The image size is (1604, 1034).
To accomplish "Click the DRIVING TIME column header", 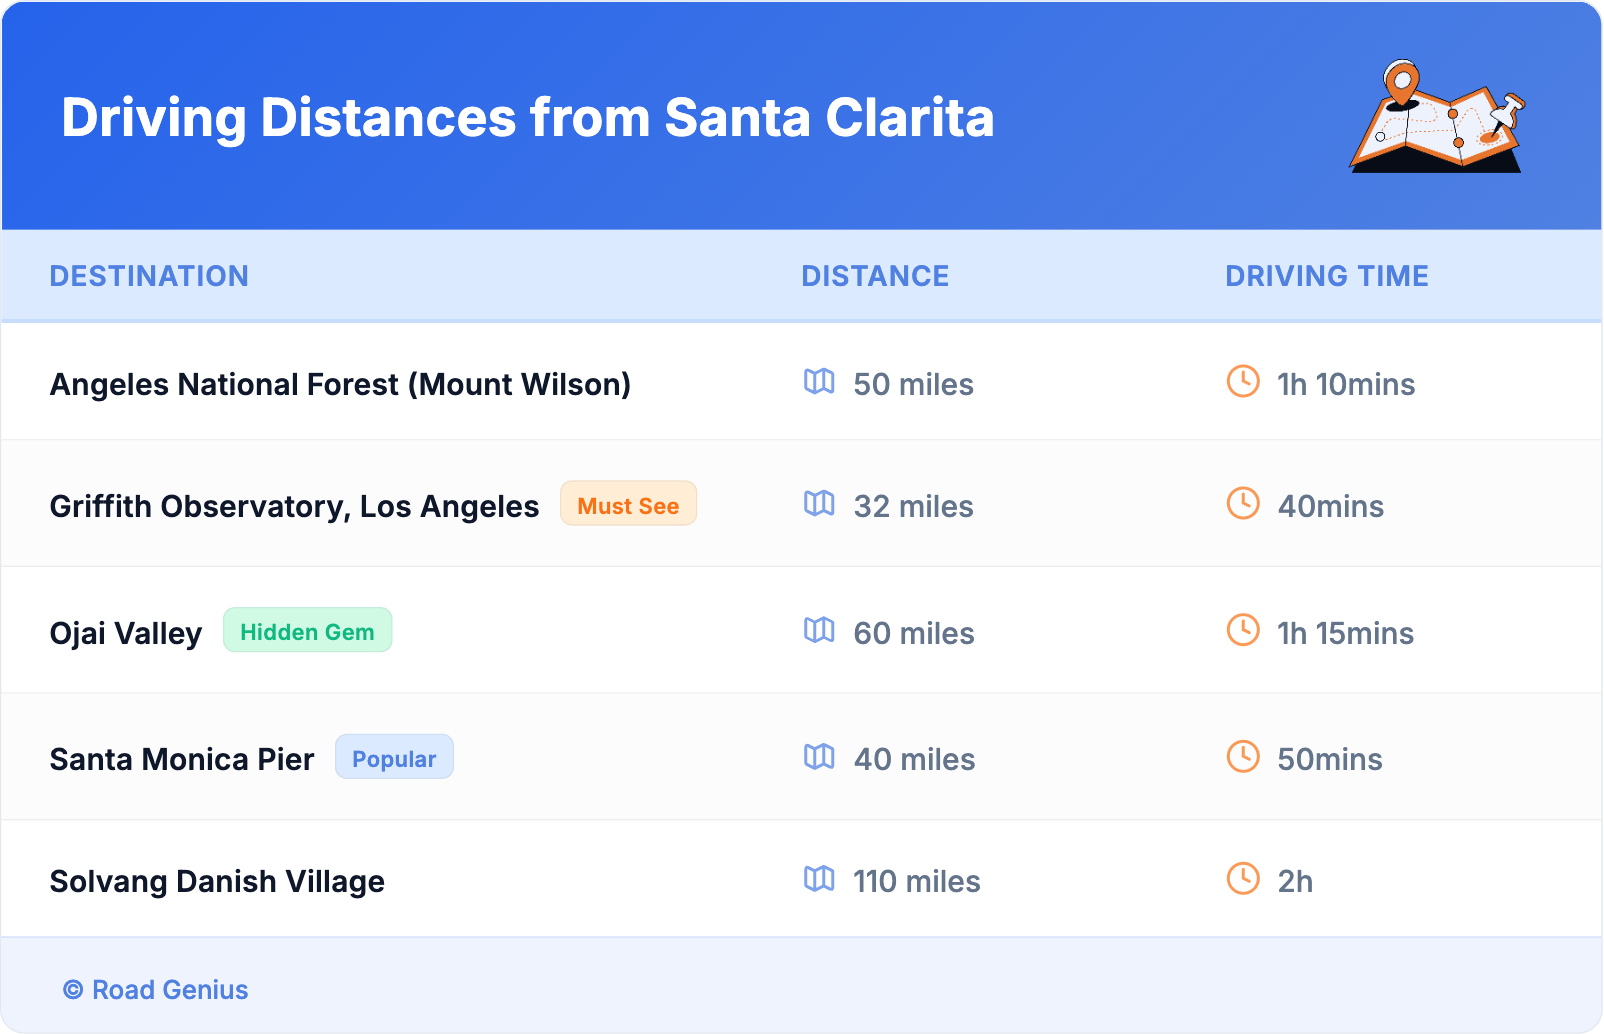I will coord(1326,276).
